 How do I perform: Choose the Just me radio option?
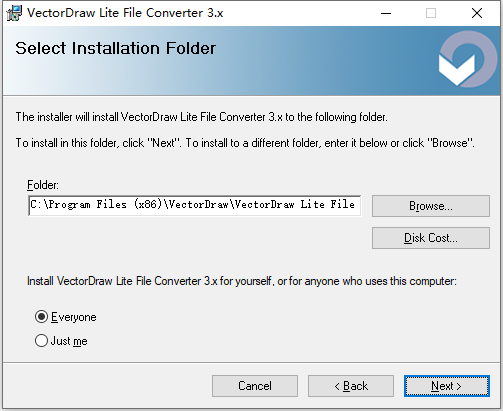click(x=41, y=341)
